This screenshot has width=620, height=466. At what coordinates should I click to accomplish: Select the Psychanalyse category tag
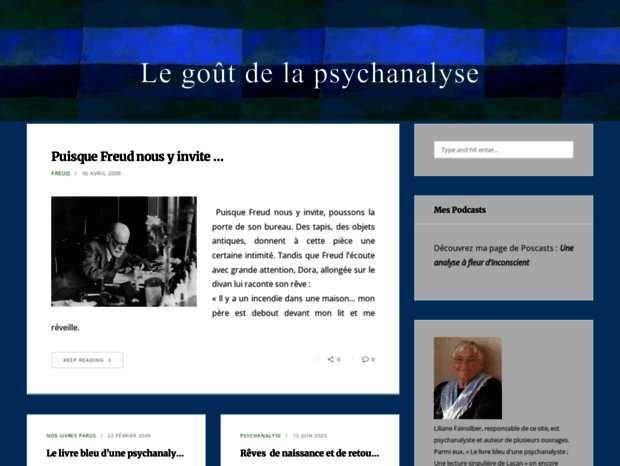[261, 435]
